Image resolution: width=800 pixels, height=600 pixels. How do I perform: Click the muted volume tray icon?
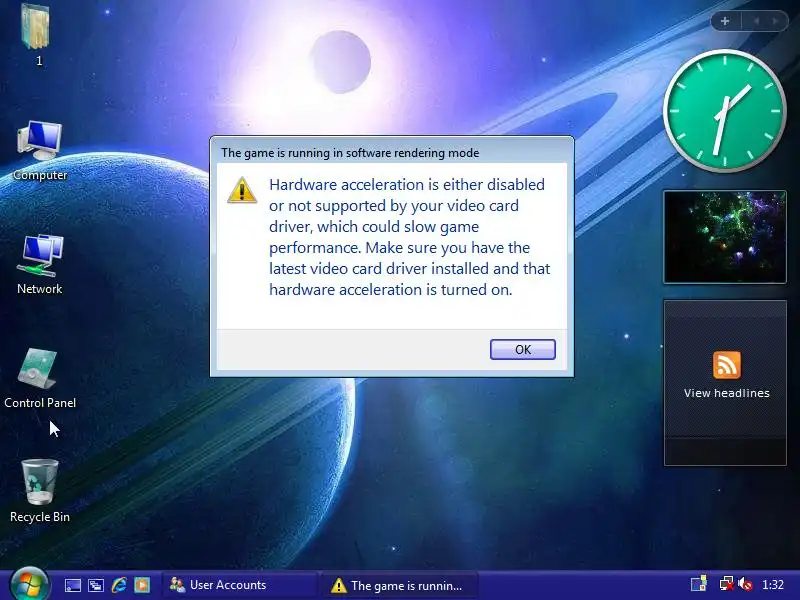(745, 584)
